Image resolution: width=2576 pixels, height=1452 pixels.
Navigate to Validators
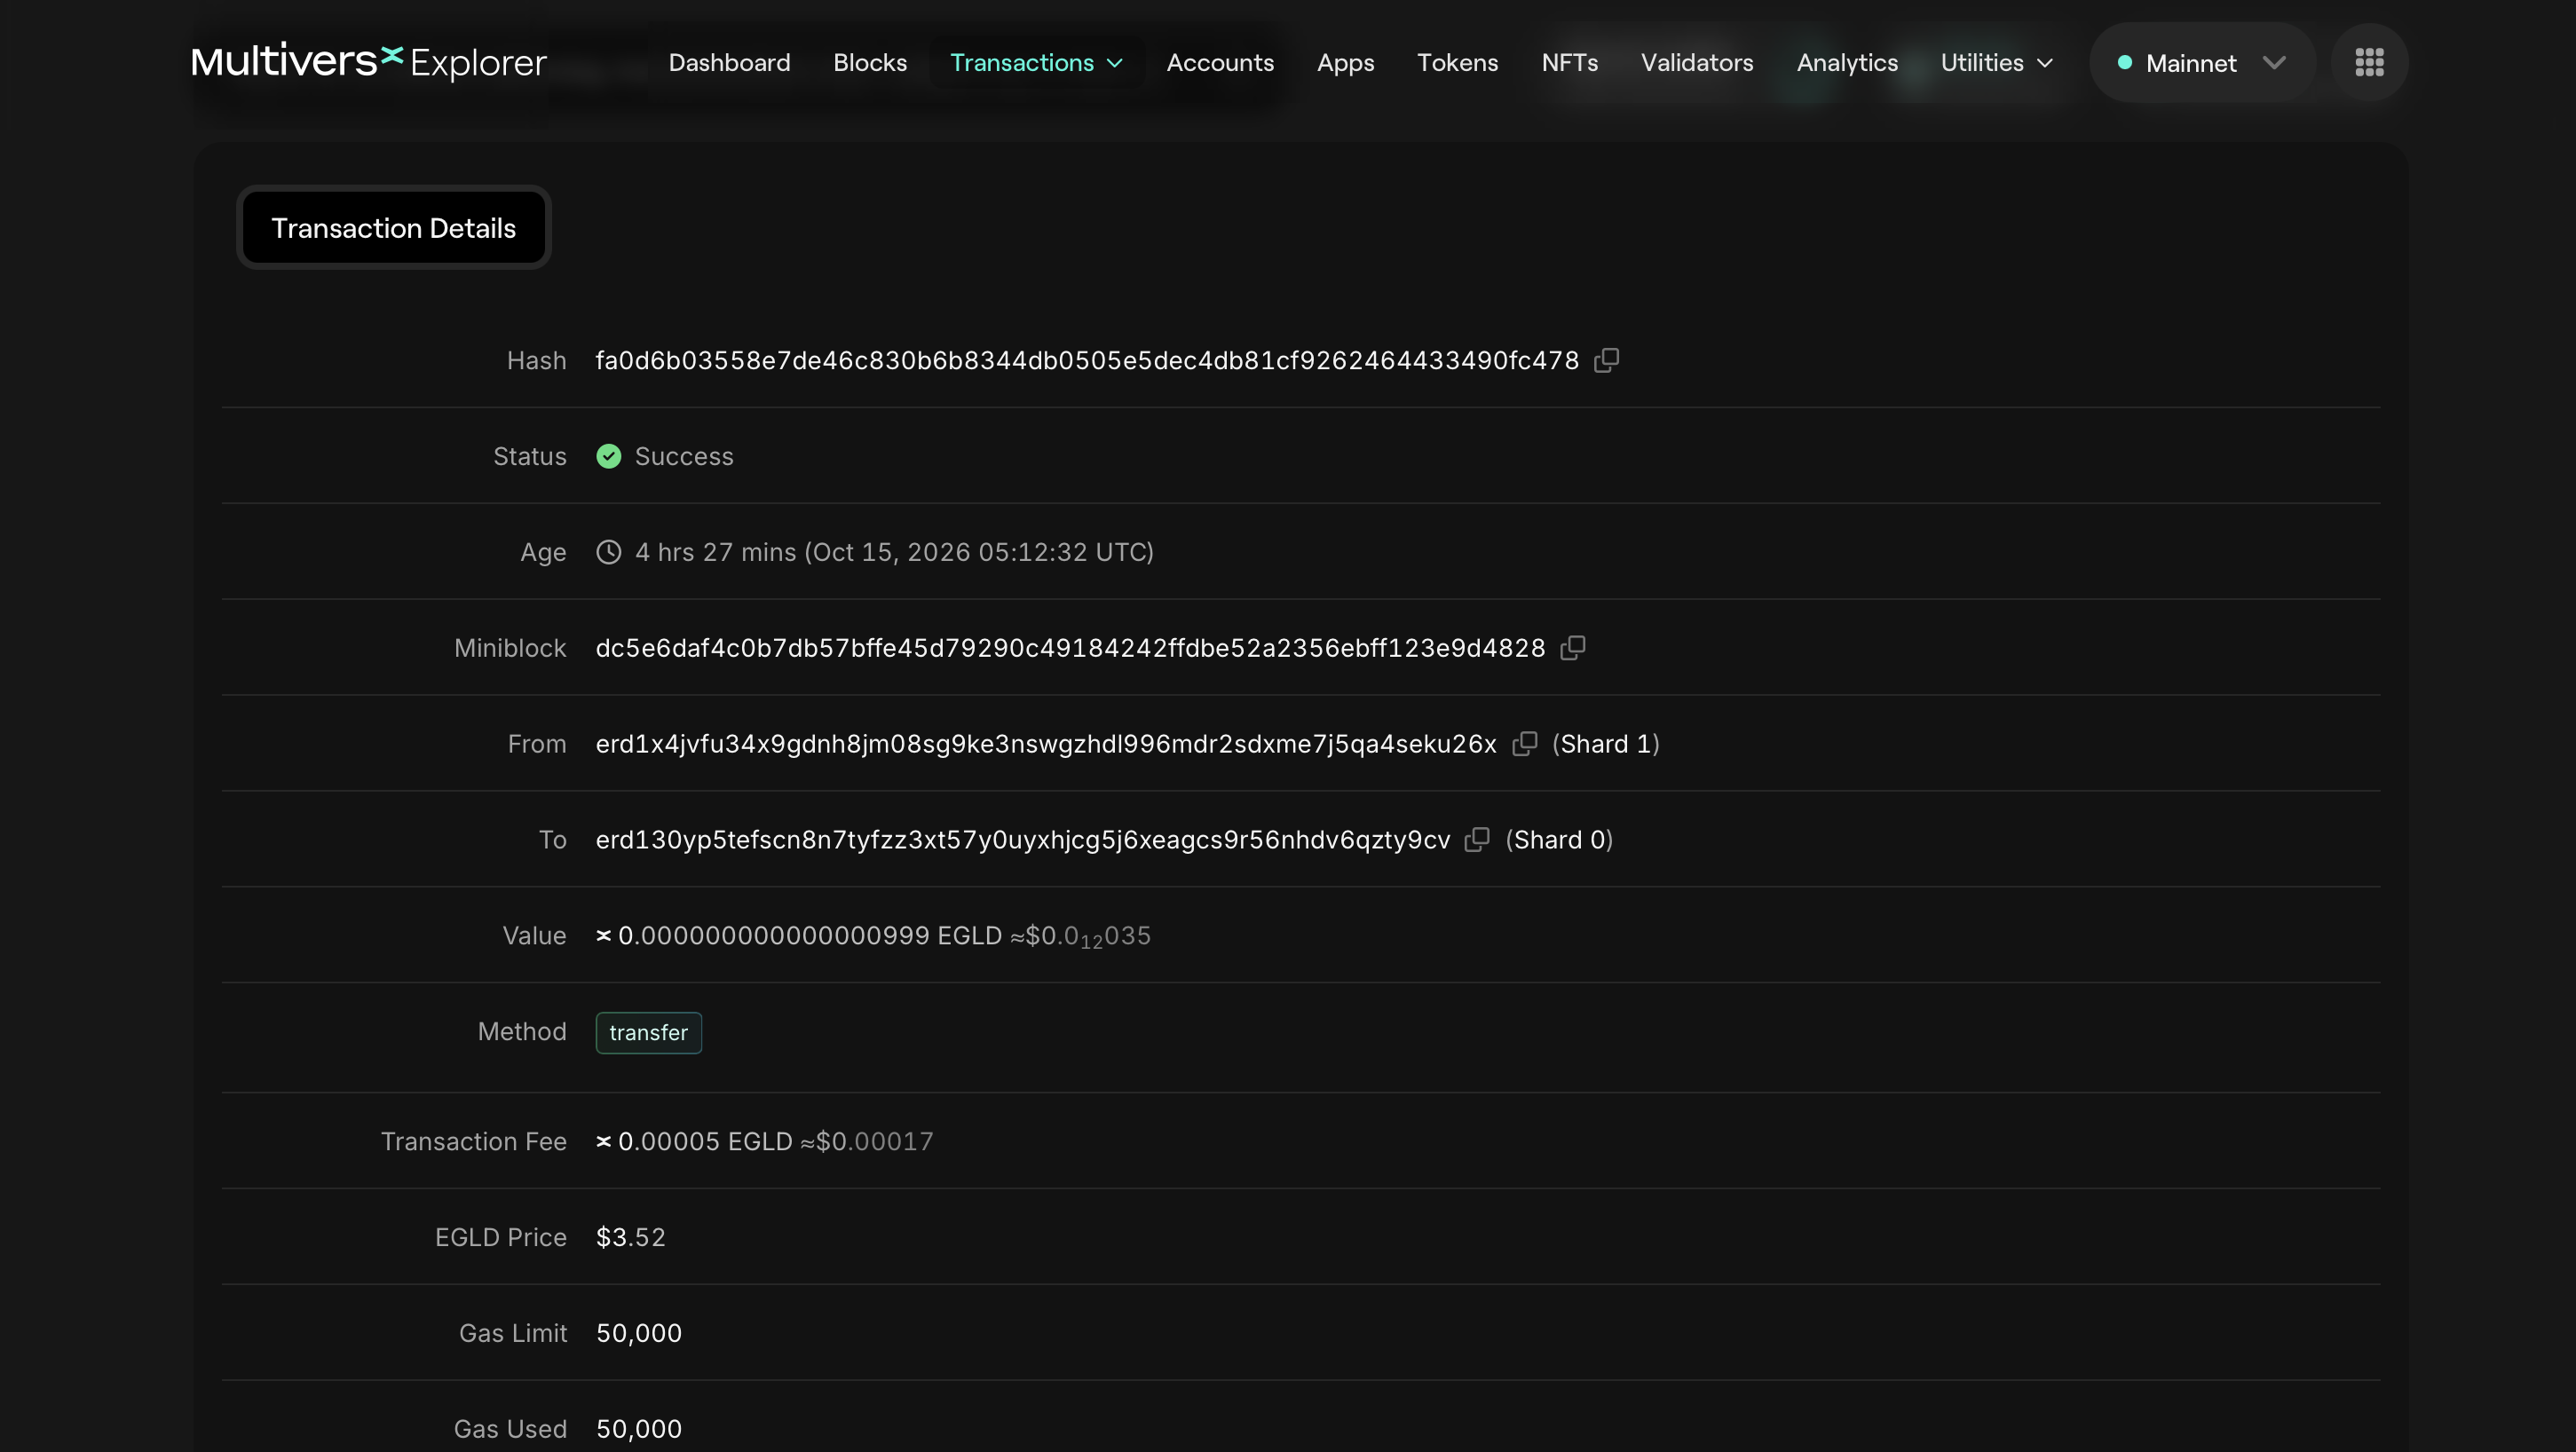(x=1697, y=62)
